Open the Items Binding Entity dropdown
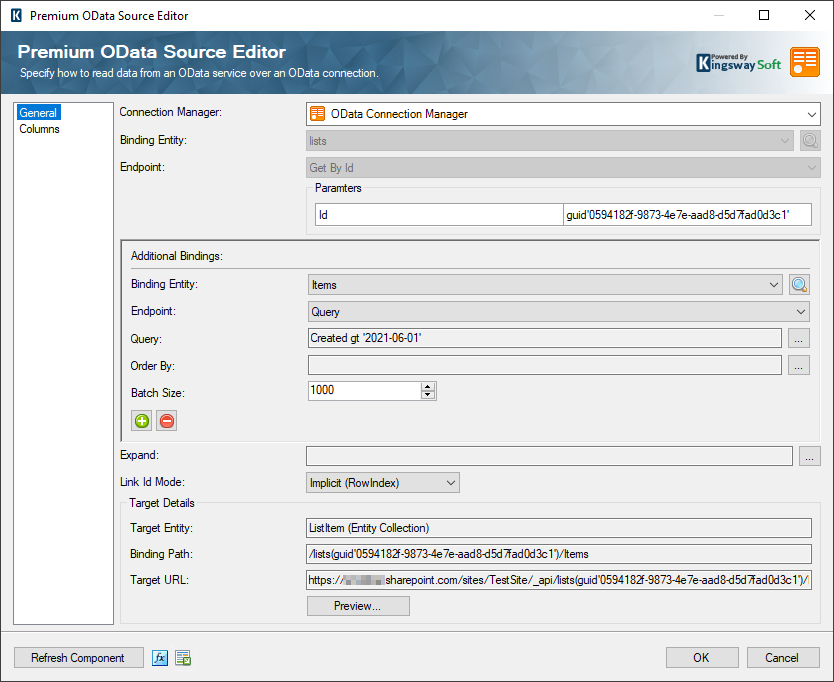834x682 pixels. [x=774, y=285]
